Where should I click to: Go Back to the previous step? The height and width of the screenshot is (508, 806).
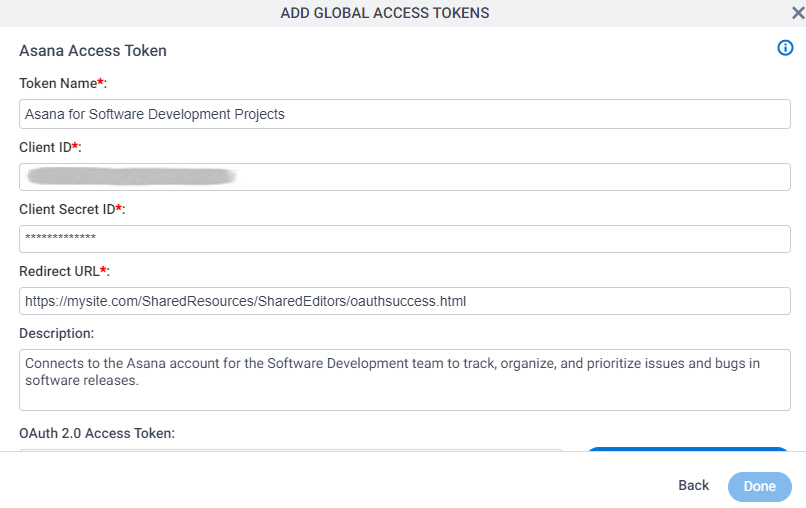pyautogui.click(x=693, y=485)
